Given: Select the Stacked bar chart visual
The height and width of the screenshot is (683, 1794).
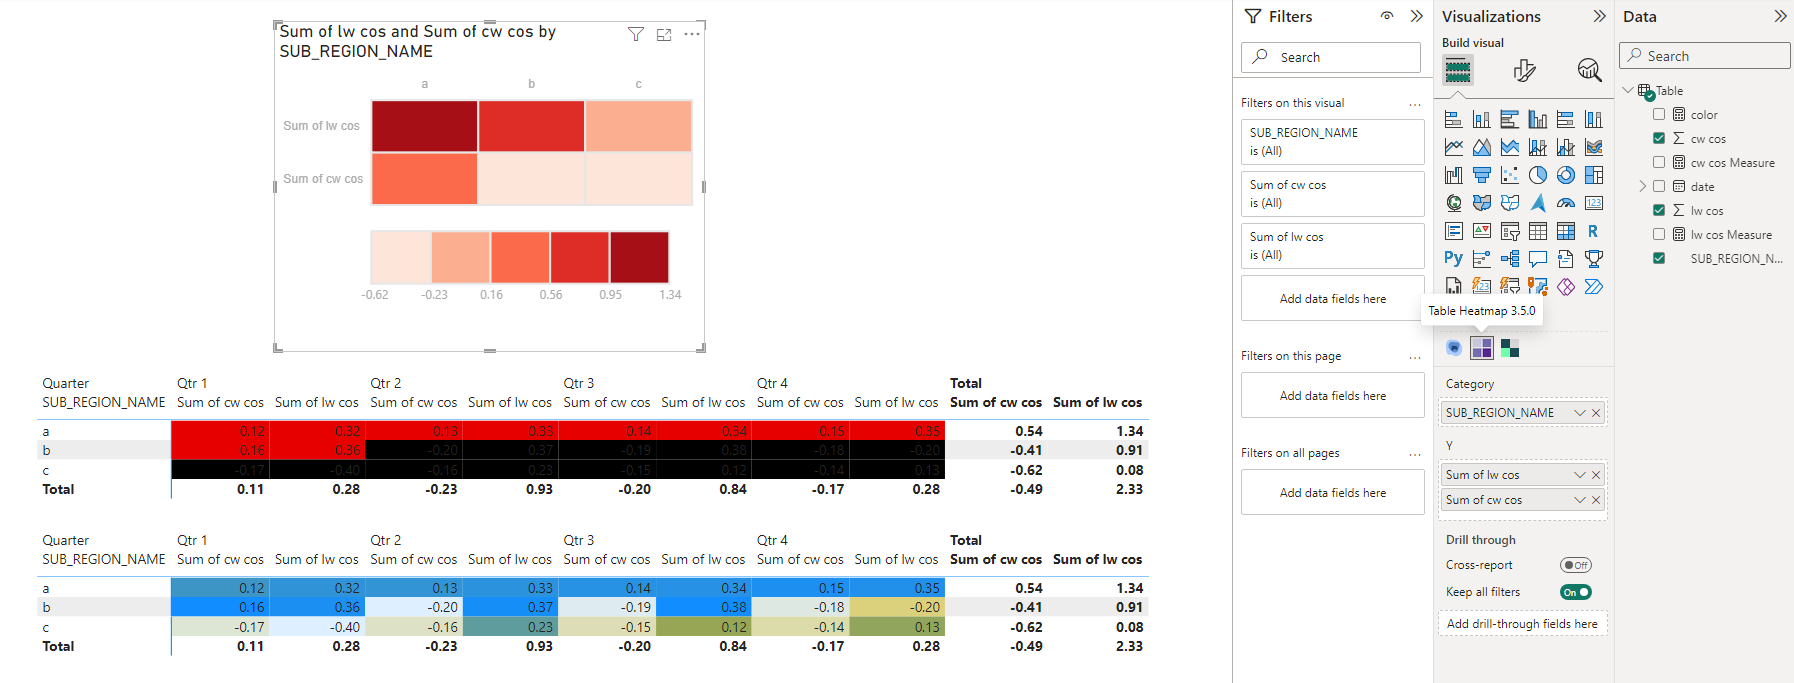Looking at the screenshot, I should pos(1454,120).
